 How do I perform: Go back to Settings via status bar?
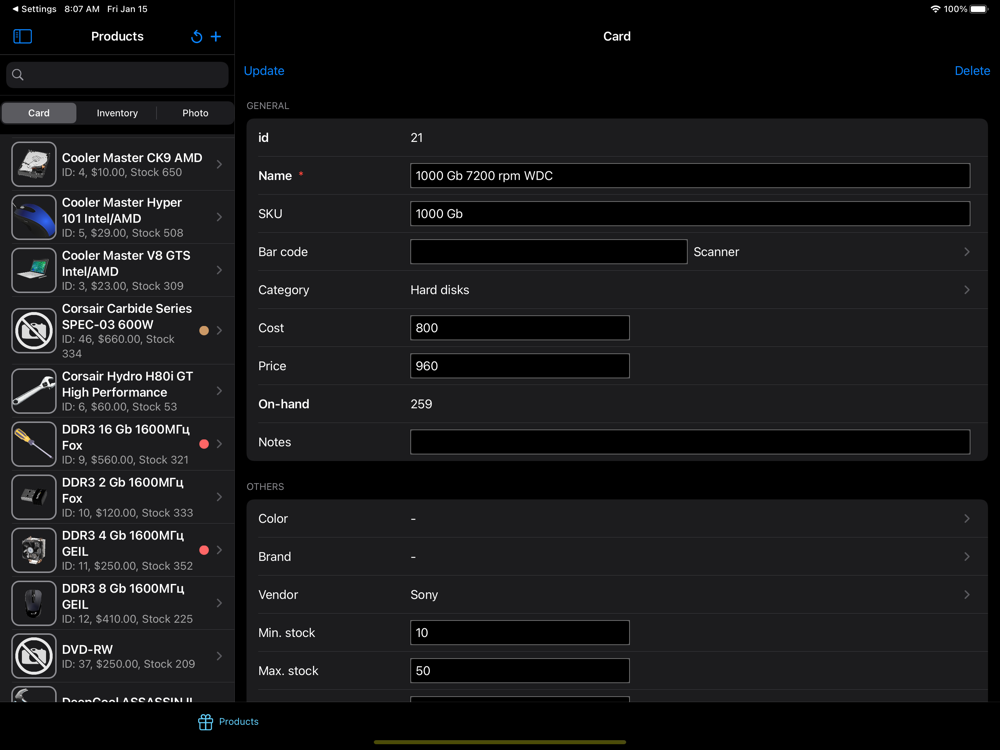point(34,9)
